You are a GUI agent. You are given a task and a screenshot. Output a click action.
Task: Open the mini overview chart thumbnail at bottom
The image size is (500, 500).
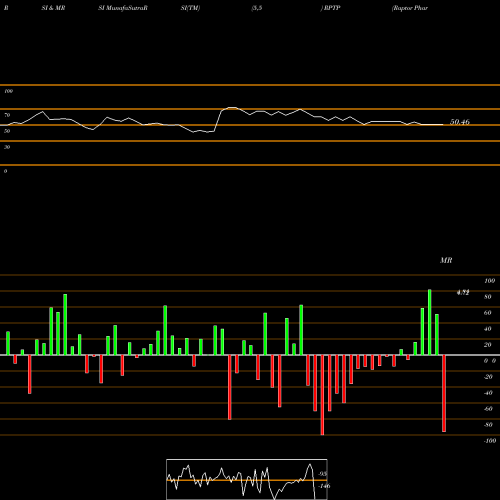coord(247,479)
